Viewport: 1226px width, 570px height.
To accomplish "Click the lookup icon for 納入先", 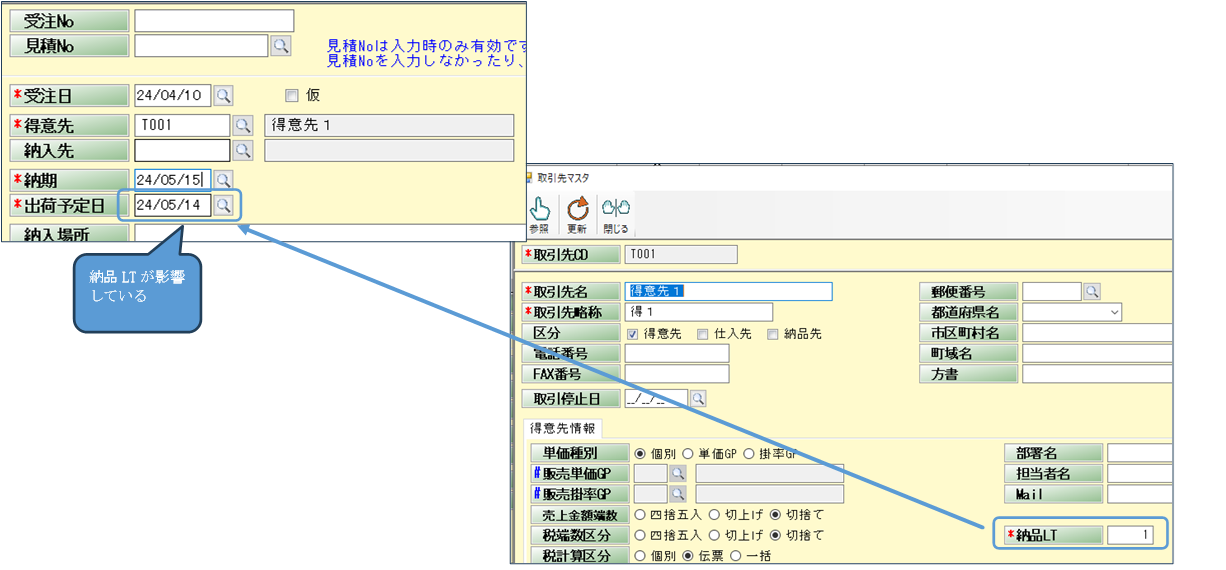I will 243,150.
